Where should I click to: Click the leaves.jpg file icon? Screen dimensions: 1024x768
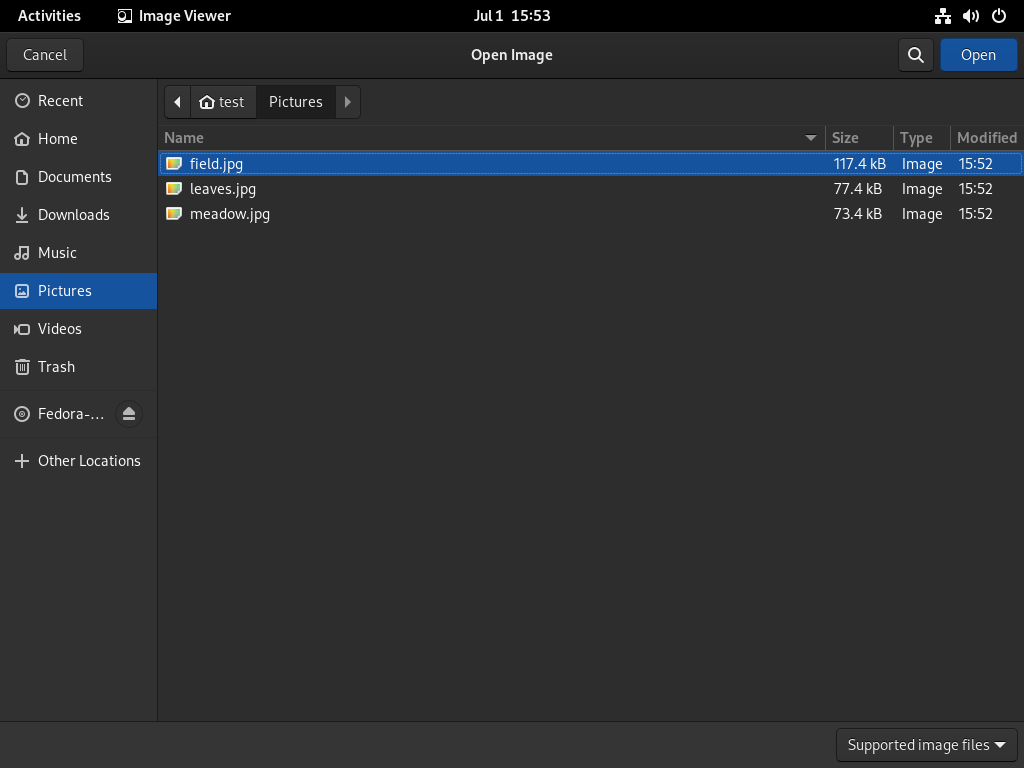(x=174, y=189)
